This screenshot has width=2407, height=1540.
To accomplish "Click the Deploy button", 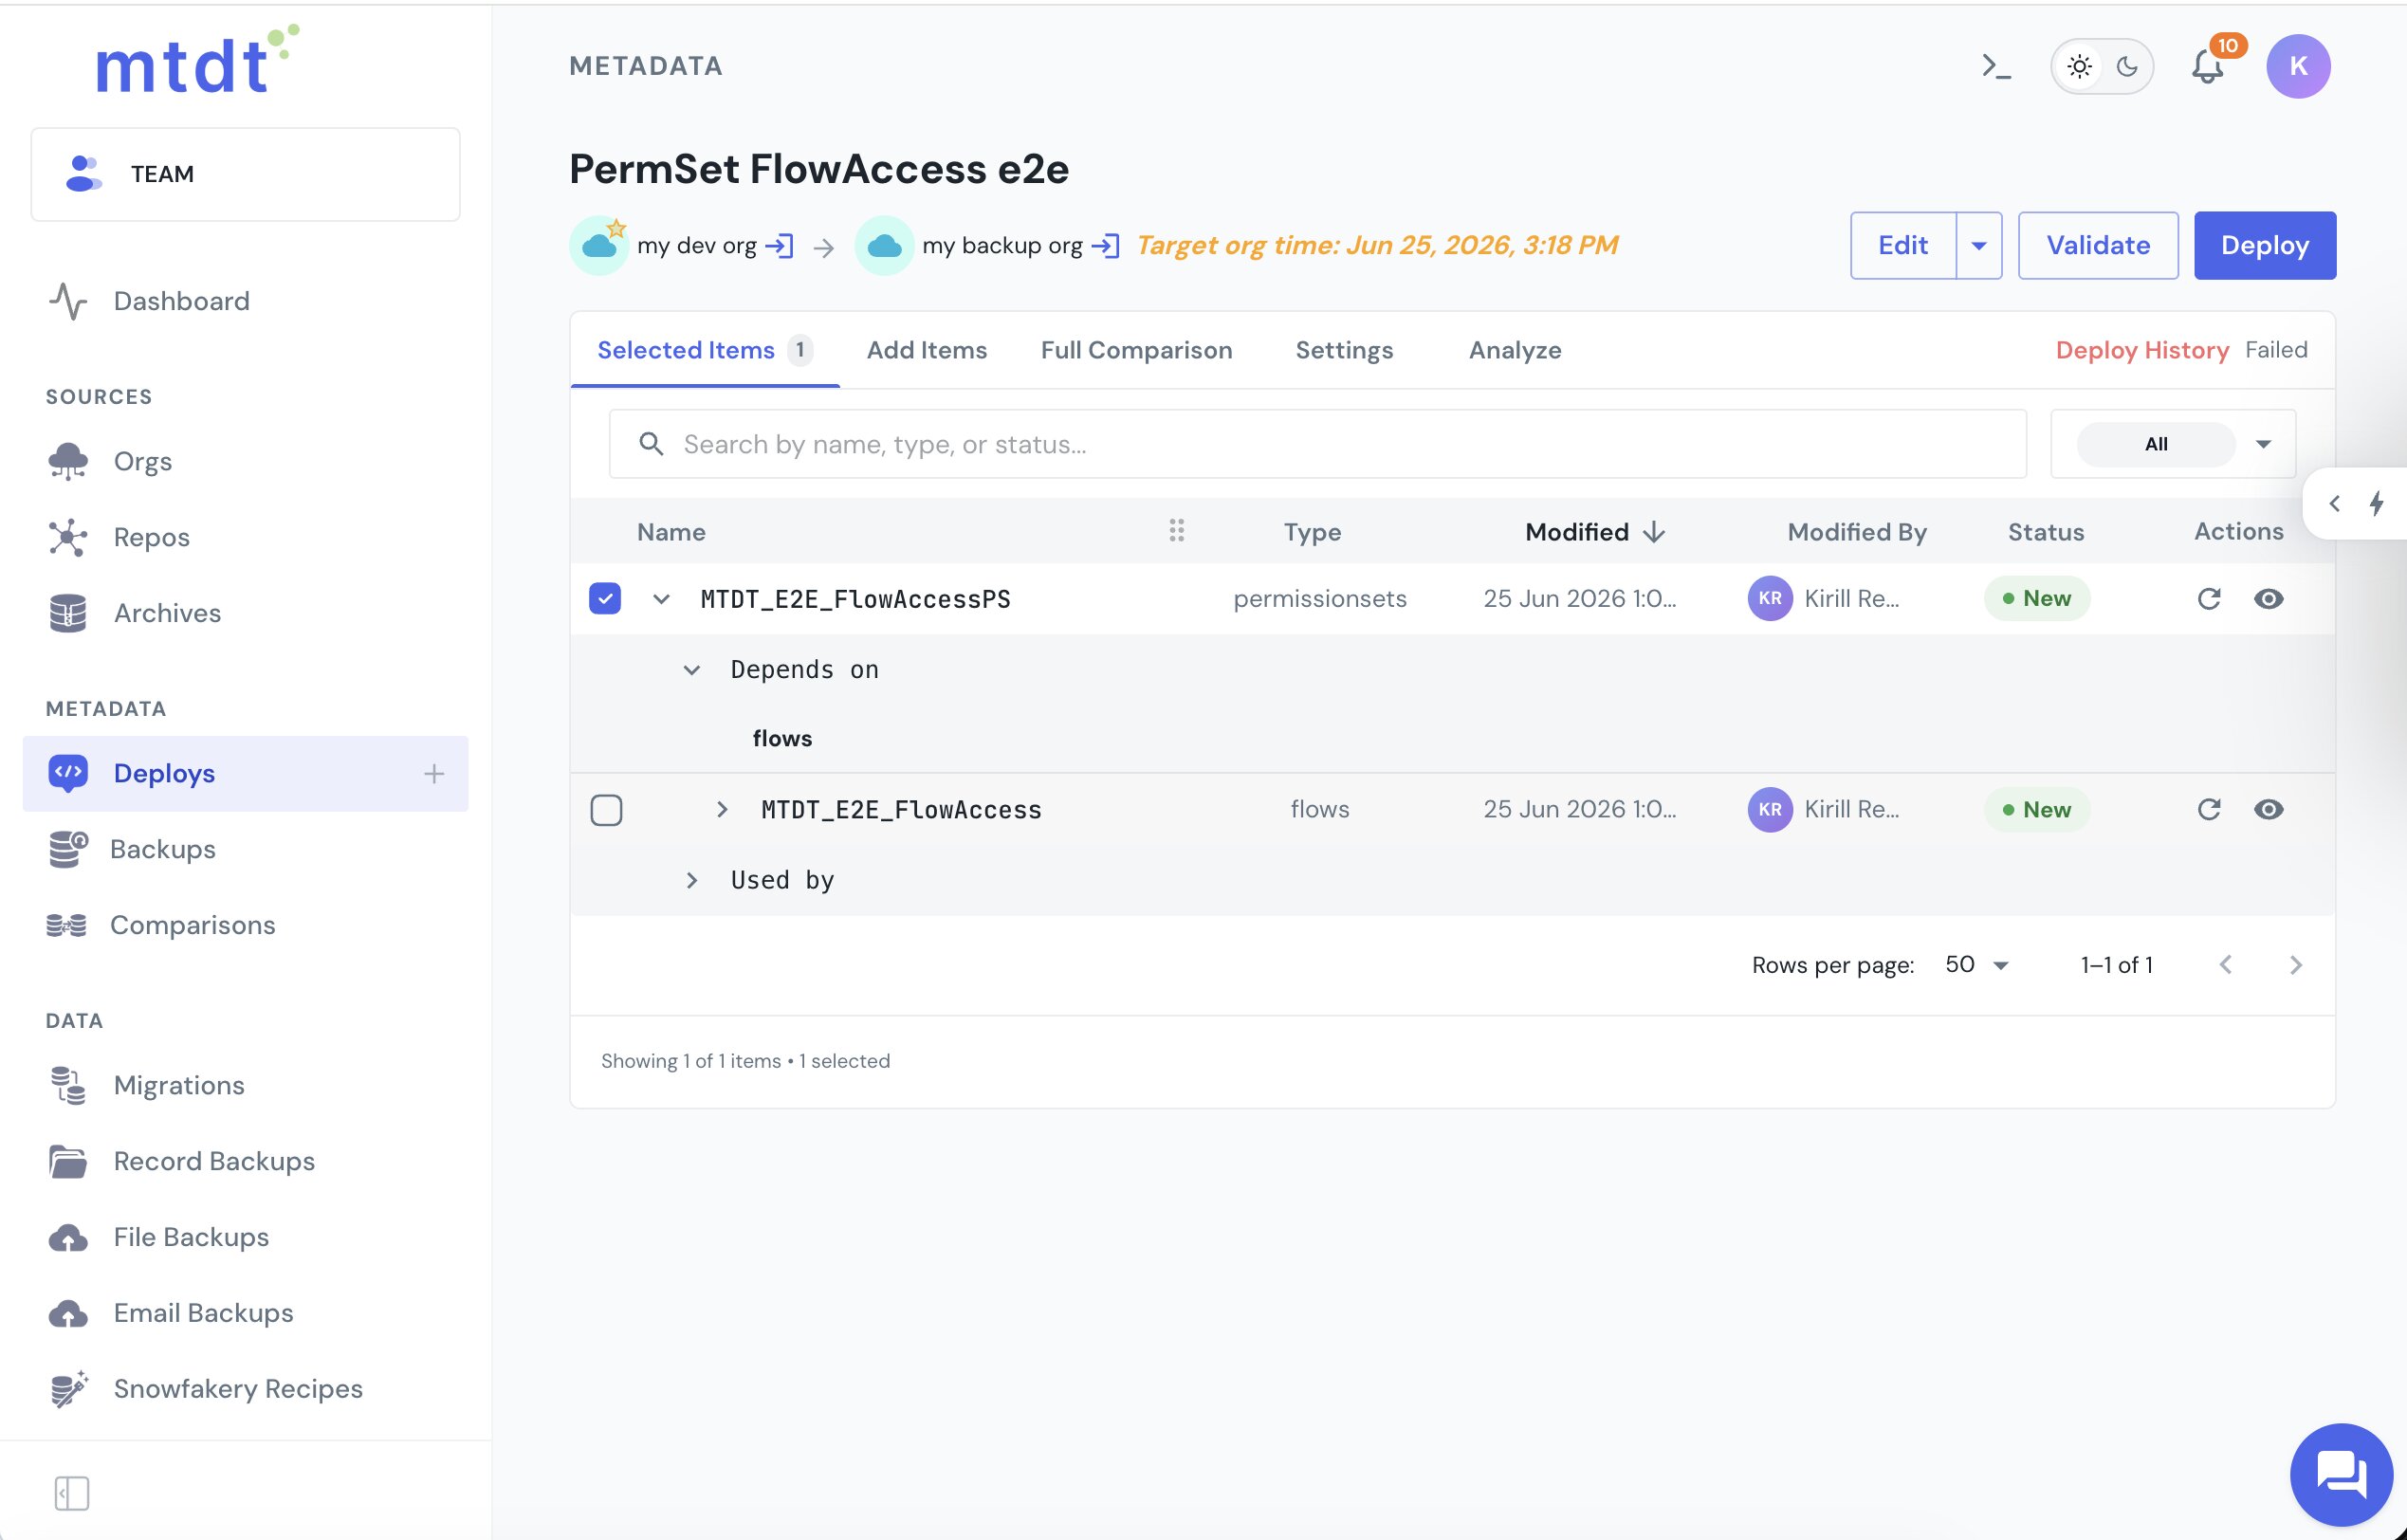I will click(2264, 246).
